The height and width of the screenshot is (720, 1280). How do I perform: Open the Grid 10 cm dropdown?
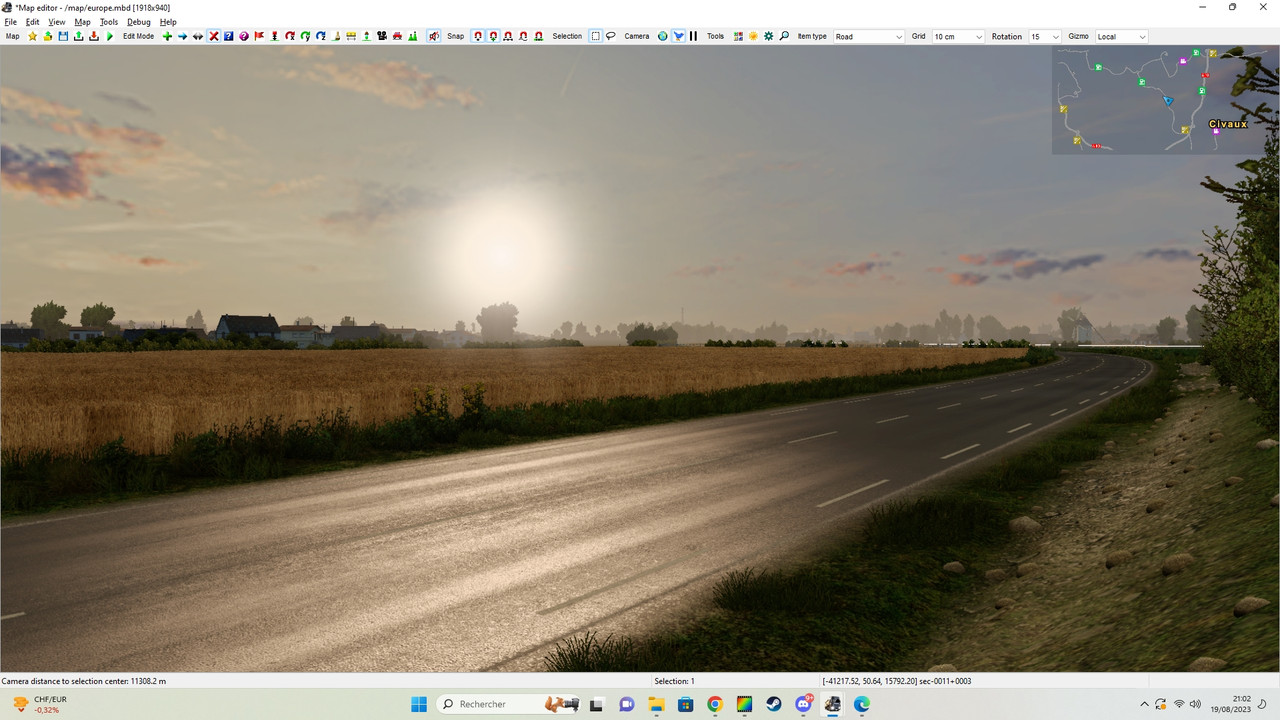[958, 36]
